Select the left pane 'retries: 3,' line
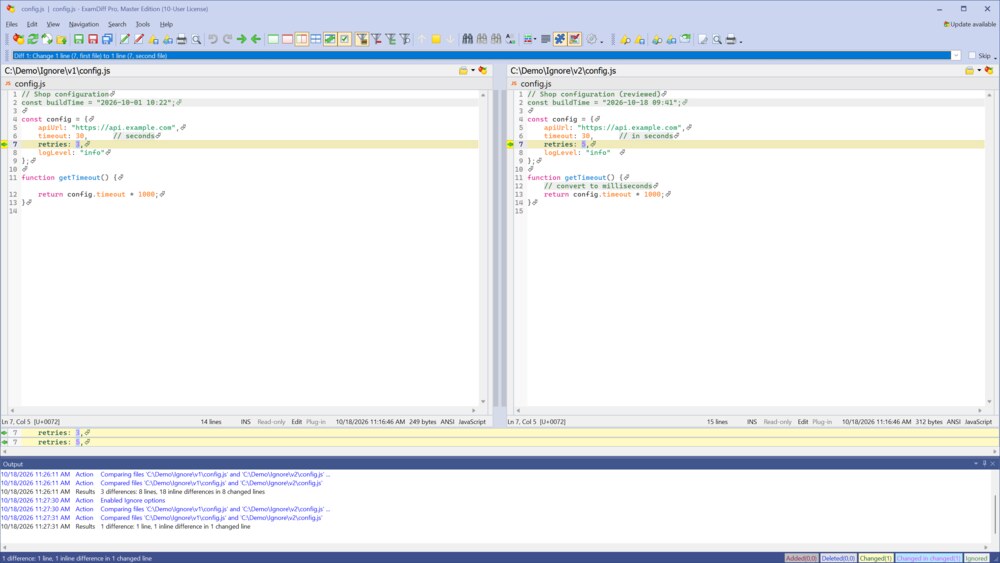 [x=249, y=144]
